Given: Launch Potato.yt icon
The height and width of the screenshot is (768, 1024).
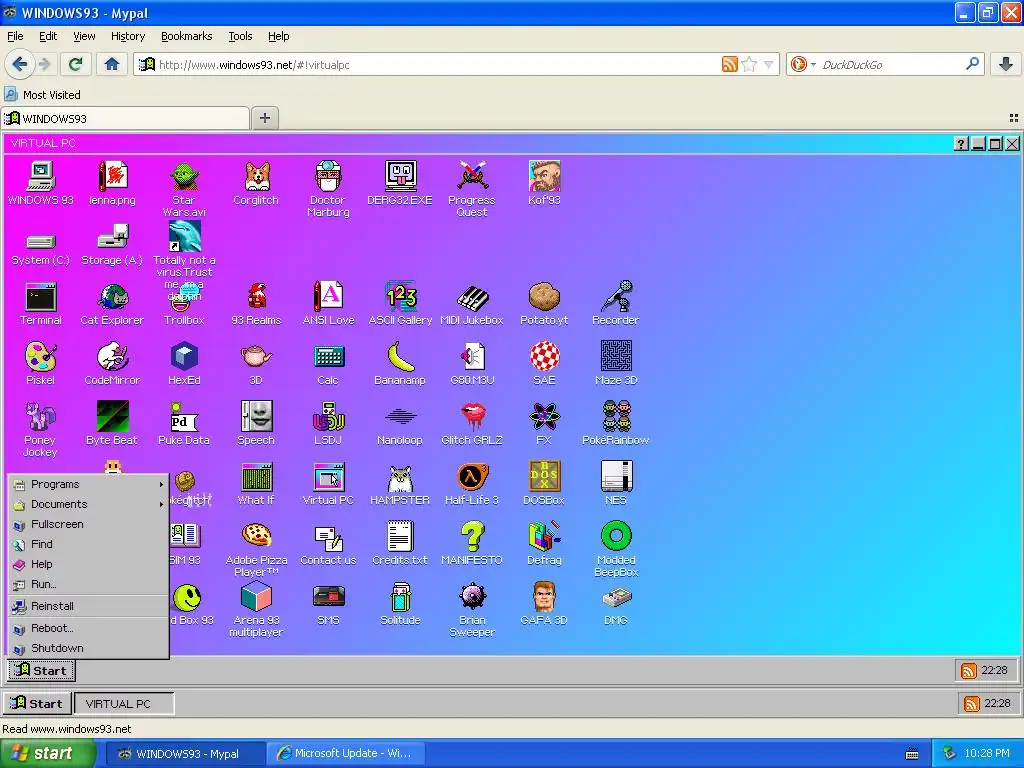Looking at the screenshot, I should (544, 304).
